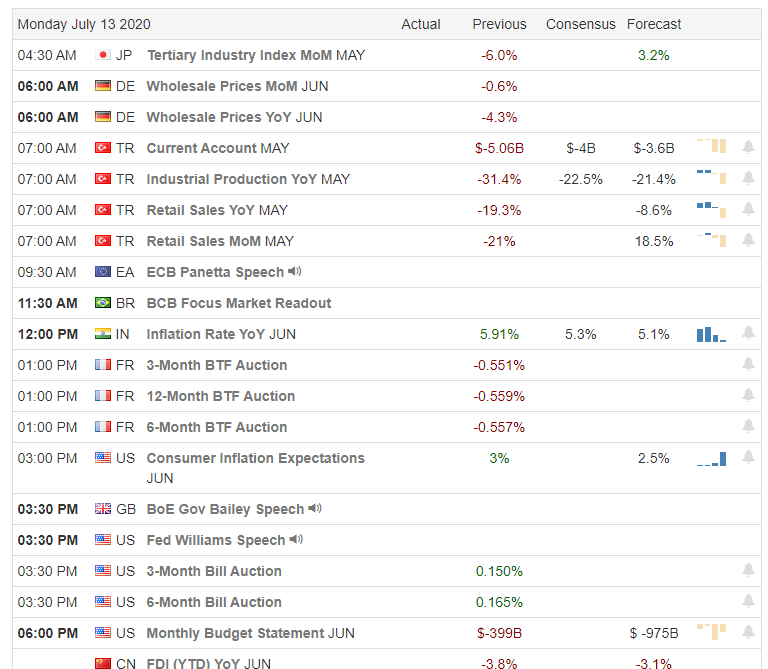Enable alert bell for Retail Sales MoM
Viewport: 768px width, 669px height.
click(x=748, y=241)
